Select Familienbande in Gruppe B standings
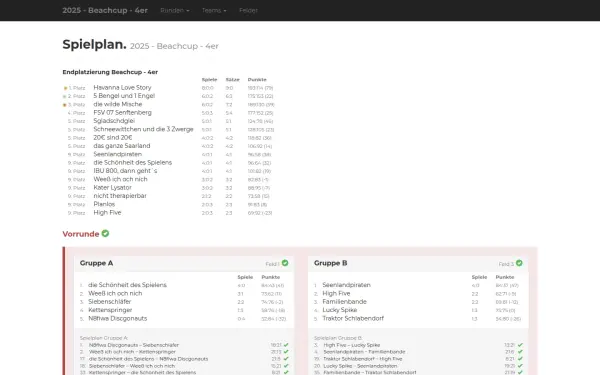Screen dimensions: 600x375 344,302
